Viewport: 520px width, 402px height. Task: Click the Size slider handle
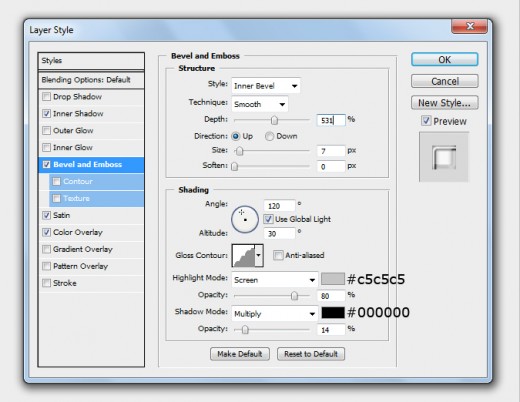tap(239, 151)
